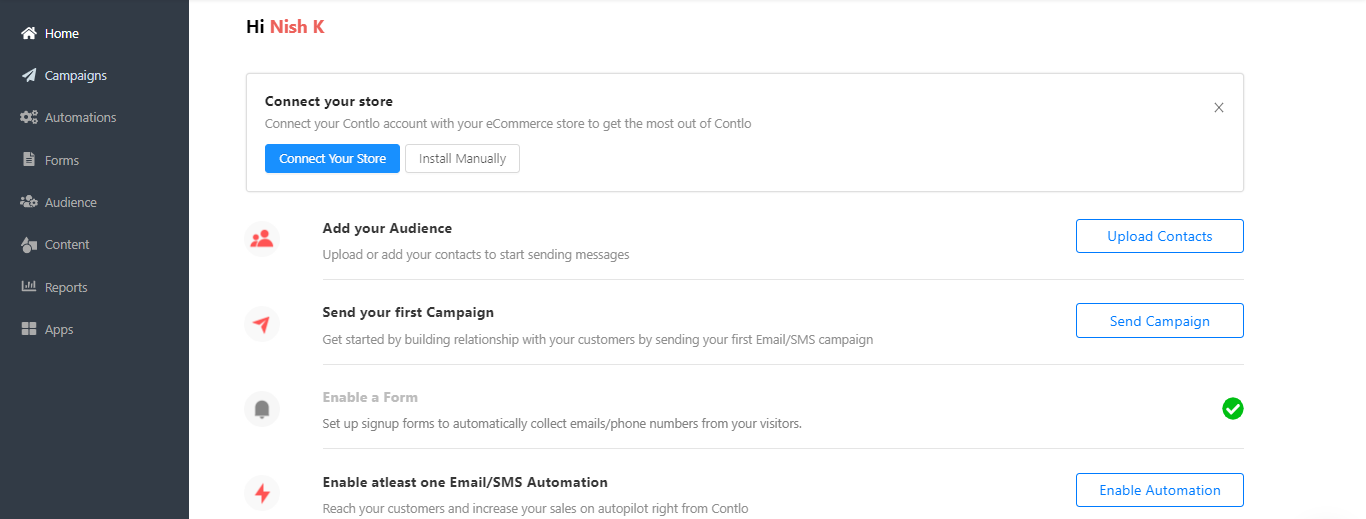
Task: Click the Send Campaign button
Action: click(1159, 321)
